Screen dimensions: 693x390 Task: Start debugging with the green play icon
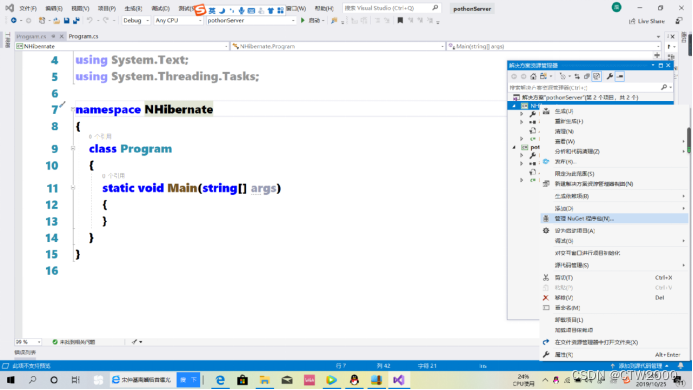pyautogui.click(x=303, y=20)
